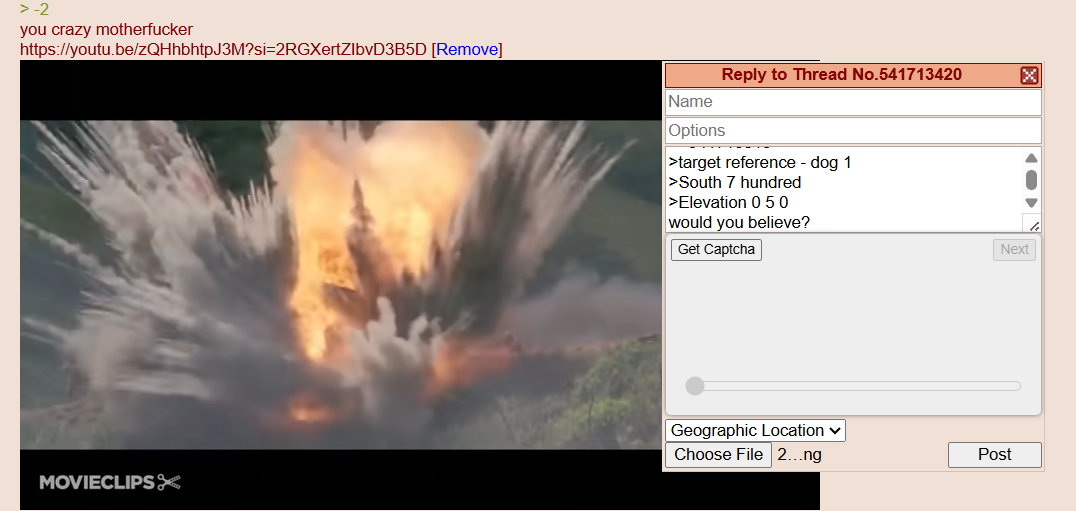The image size is (1076, 511).
Task: Close the Reply to Thread window
Action: tap(1029, 75)
